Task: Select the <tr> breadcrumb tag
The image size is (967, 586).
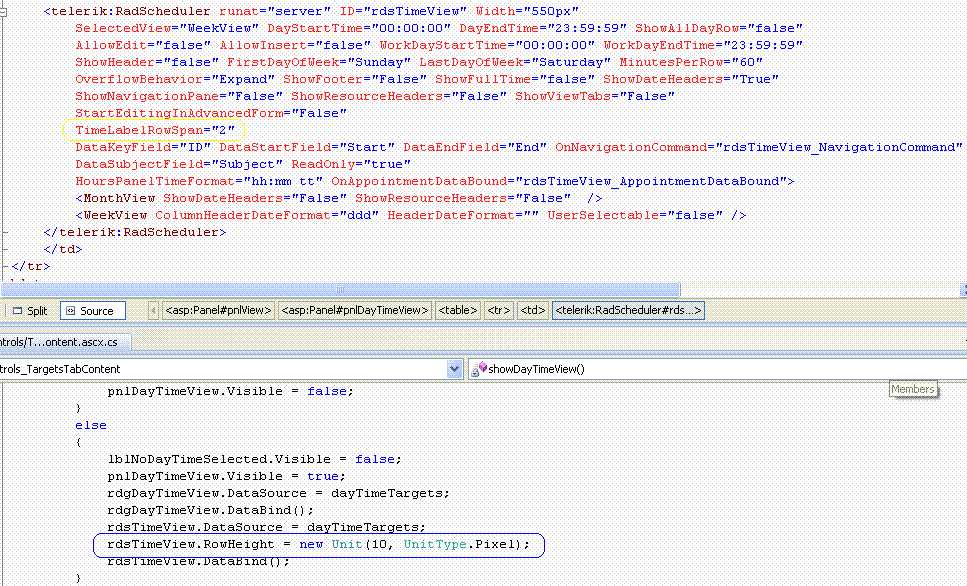Action: pos(499,310)
